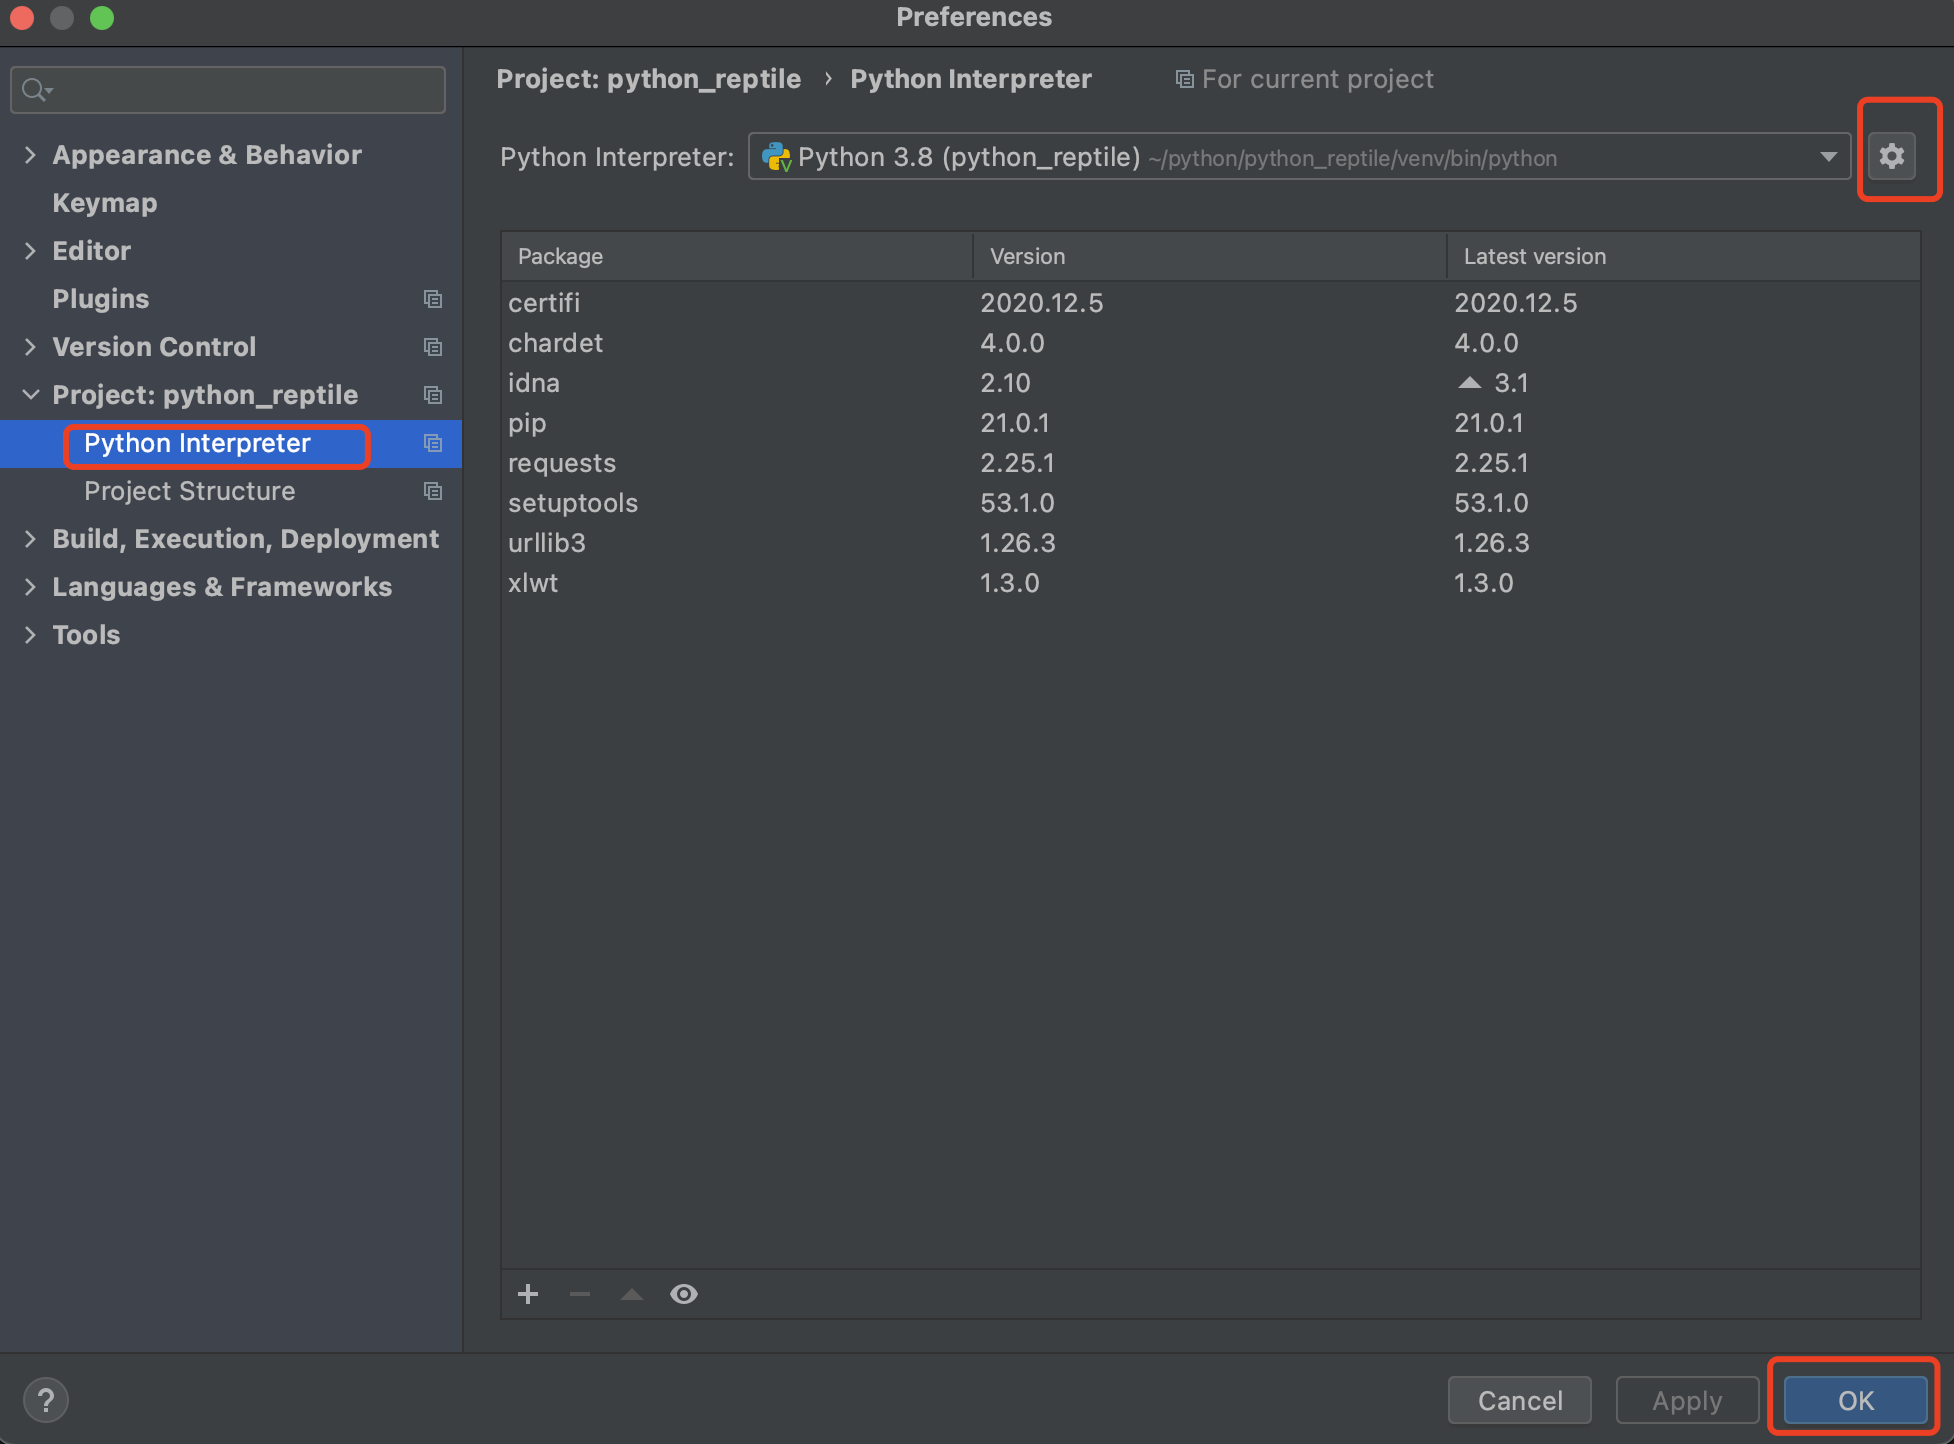This screenshot has width=1954, height=1444.
Task: Open Appearance & Behavior settings
Action: point(207,155)
